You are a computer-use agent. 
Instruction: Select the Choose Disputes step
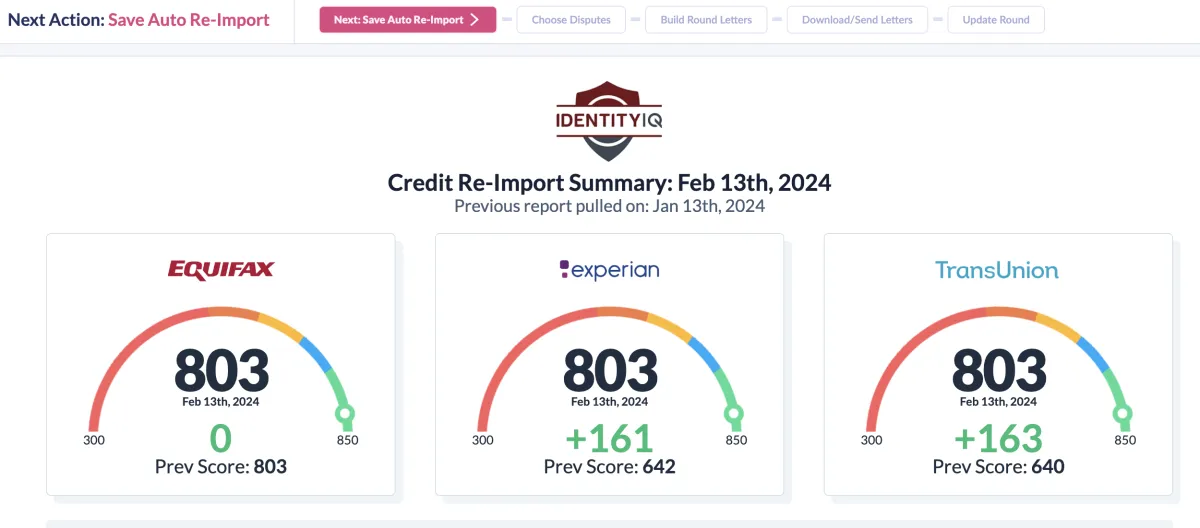click(571, 20)
